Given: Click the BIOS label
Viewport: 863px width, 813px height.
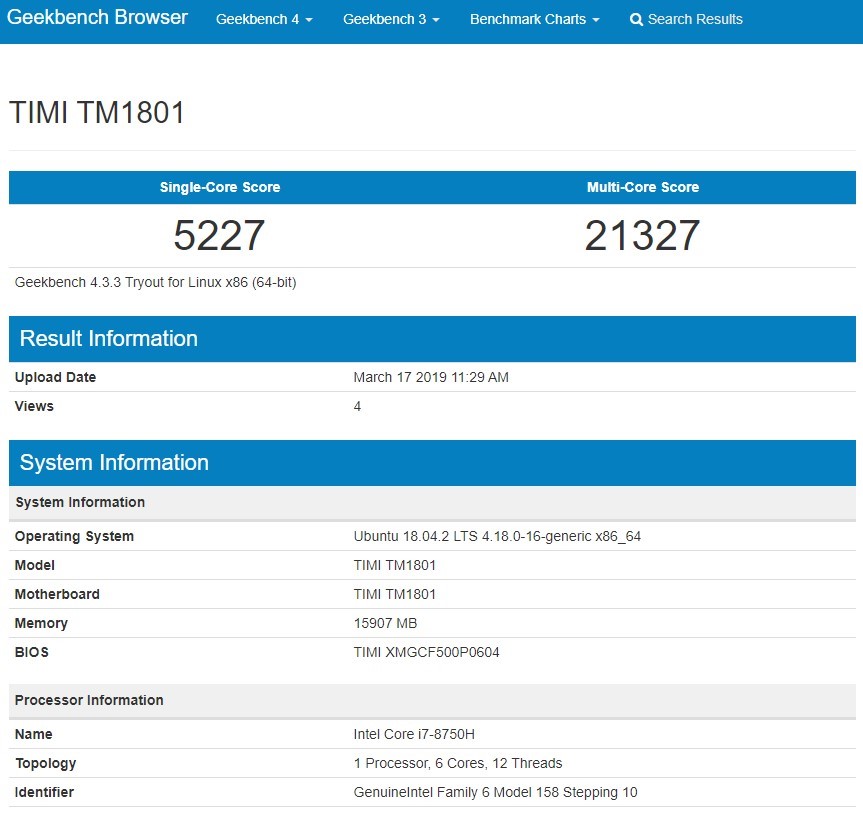Looking at the screenshot, I should (x=31, y=652).
